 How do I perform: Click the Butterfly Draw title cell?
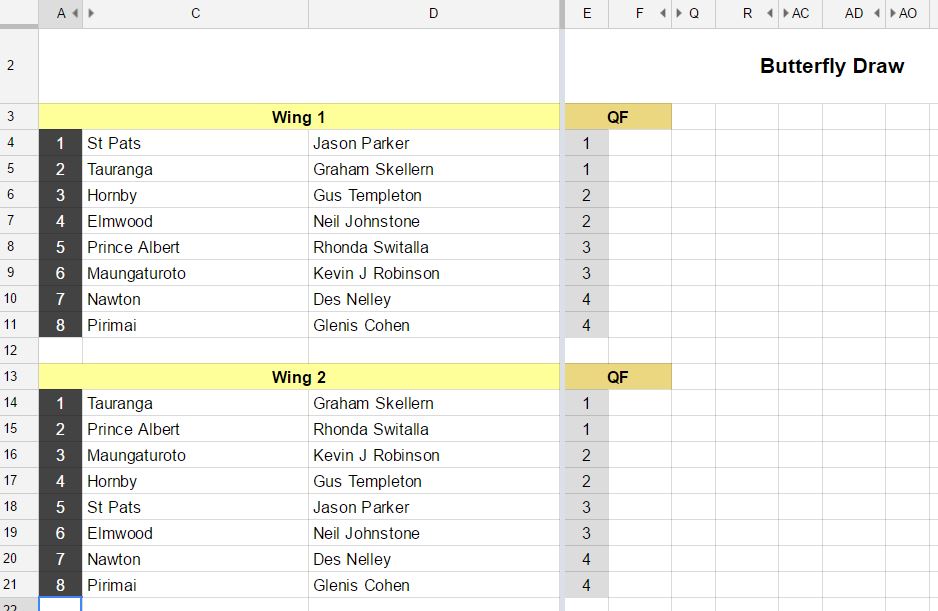pyautogui.click(x=831, y=66)
